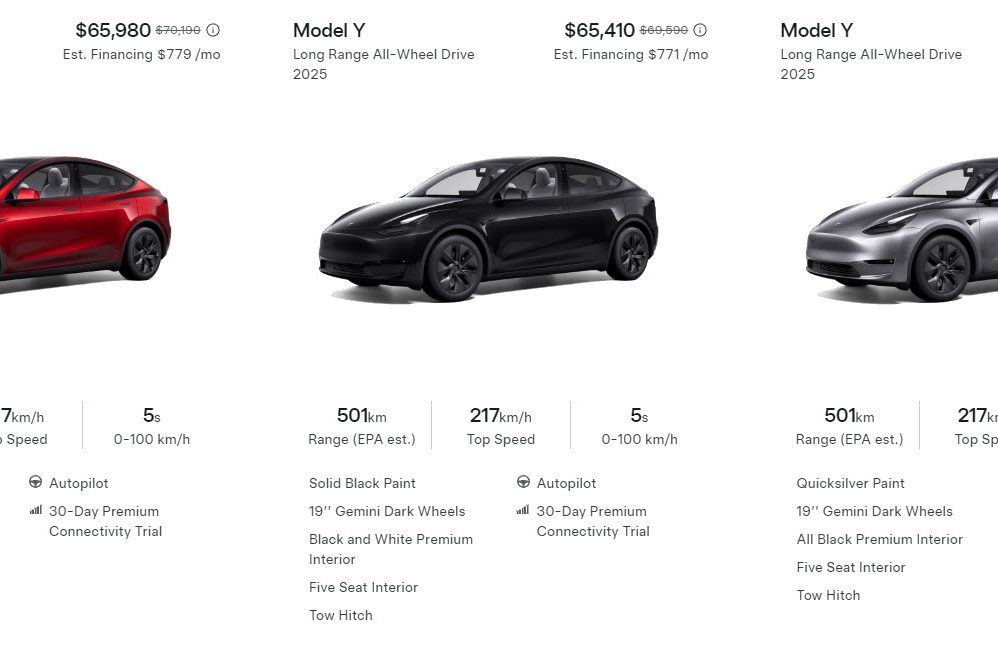This screenshot has width=998, height=665.
Task: Click the Solid Black Paint feature entry
Action: [362, 483]
